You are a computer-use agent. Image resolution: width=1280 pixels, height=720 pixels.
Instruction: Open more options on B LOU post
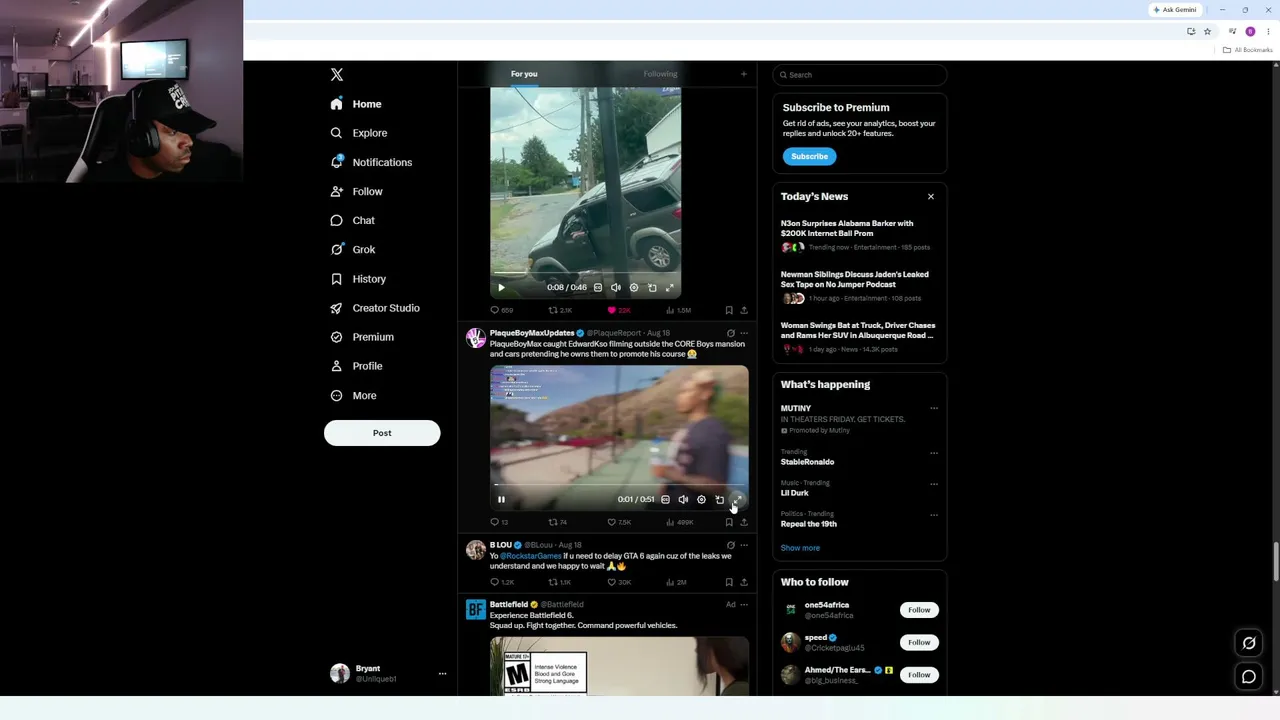coord(744,545)
